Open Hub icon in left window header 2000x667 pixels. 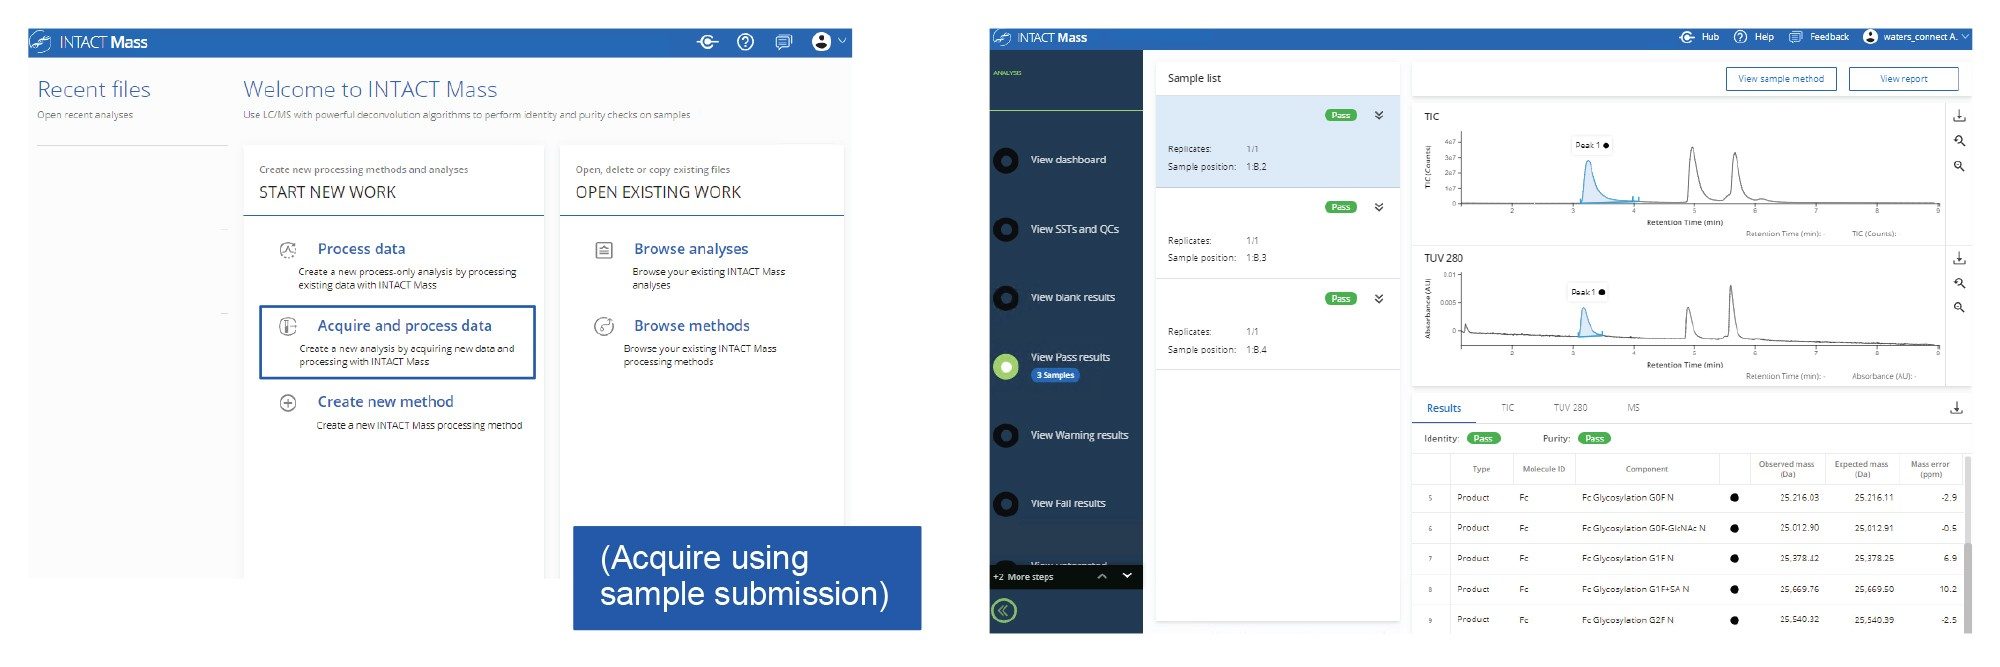click(708, 42)
